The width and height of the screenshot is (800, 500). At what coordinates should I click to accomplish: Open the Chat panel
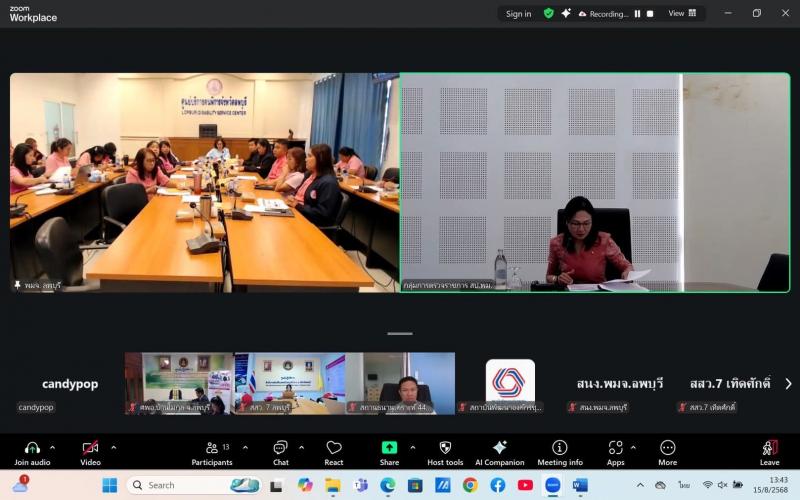(281, 452)
